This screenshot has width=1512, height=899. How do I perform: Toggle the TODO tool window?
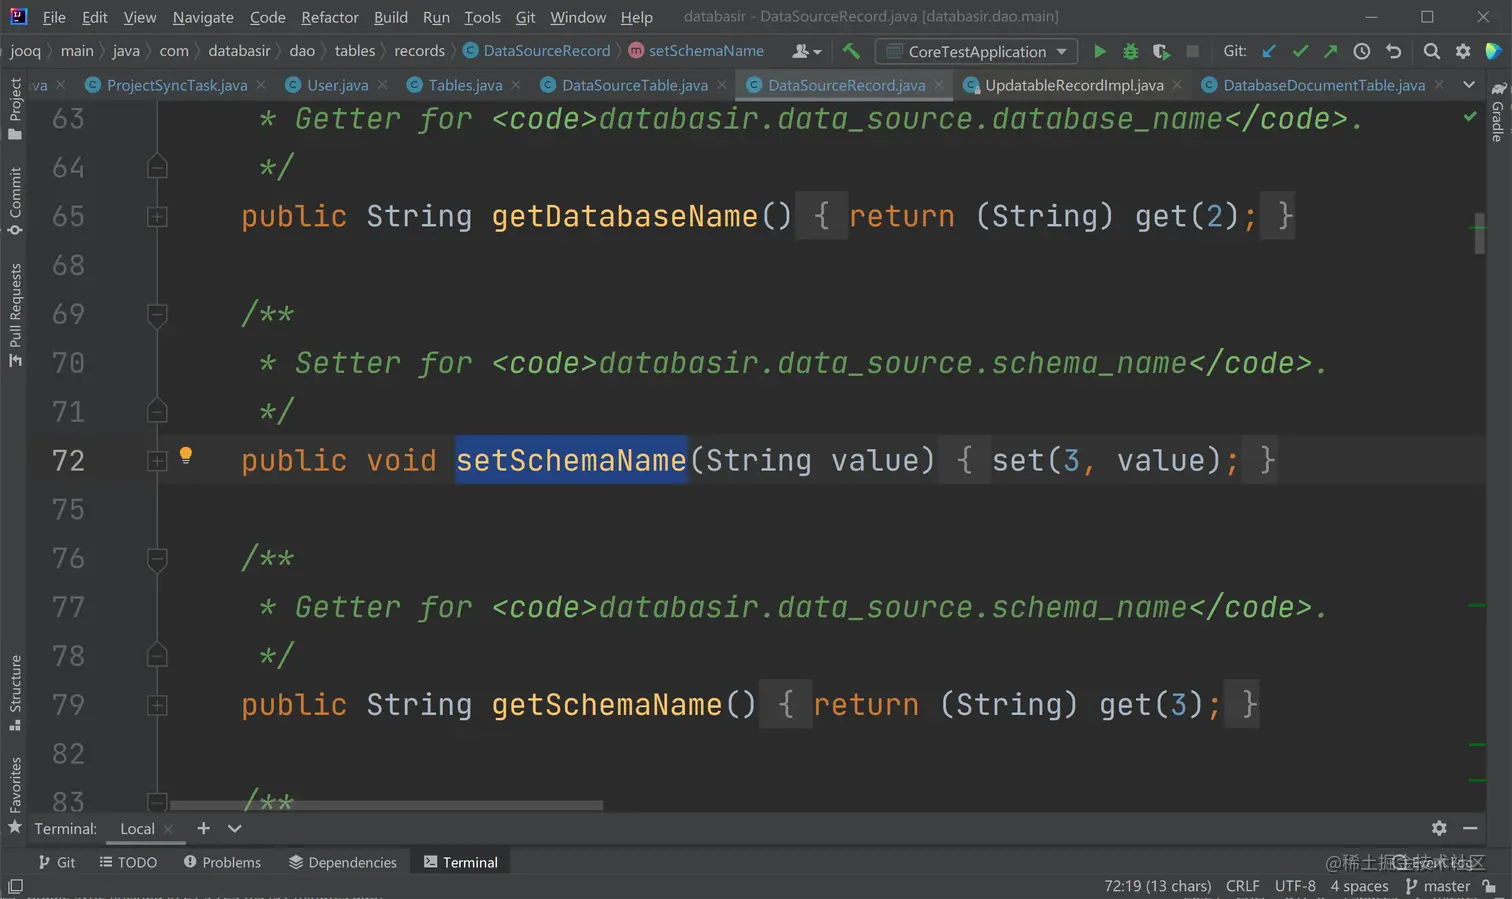[x=128, y=862]
